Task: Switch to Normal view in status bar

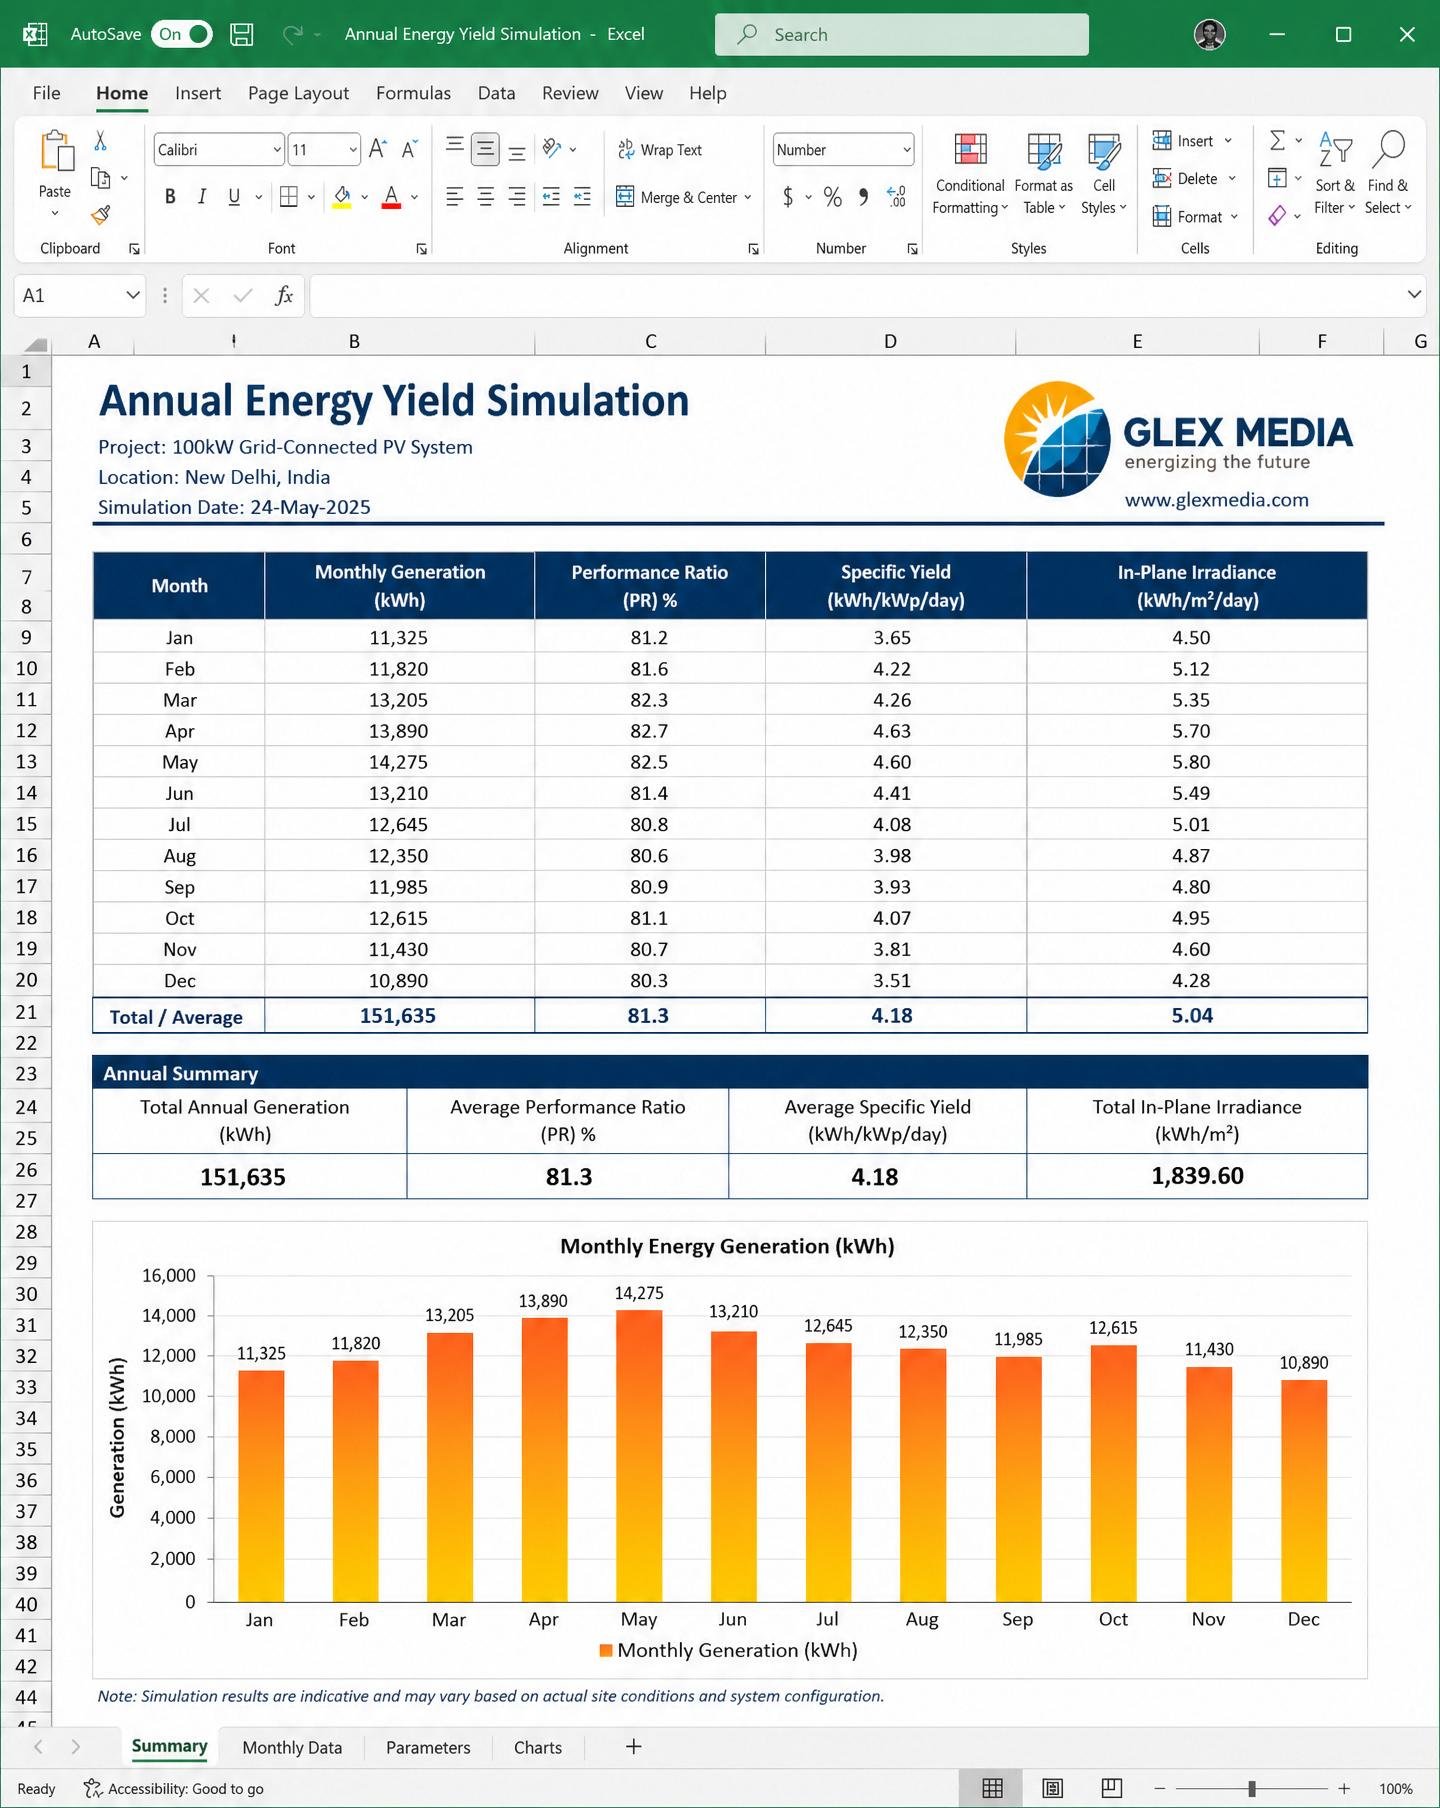Action: 992,1788
